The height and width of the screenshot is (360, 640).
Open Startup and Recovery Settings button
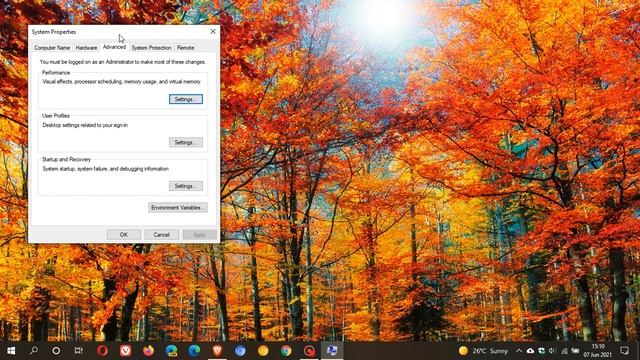coord(186,186)
